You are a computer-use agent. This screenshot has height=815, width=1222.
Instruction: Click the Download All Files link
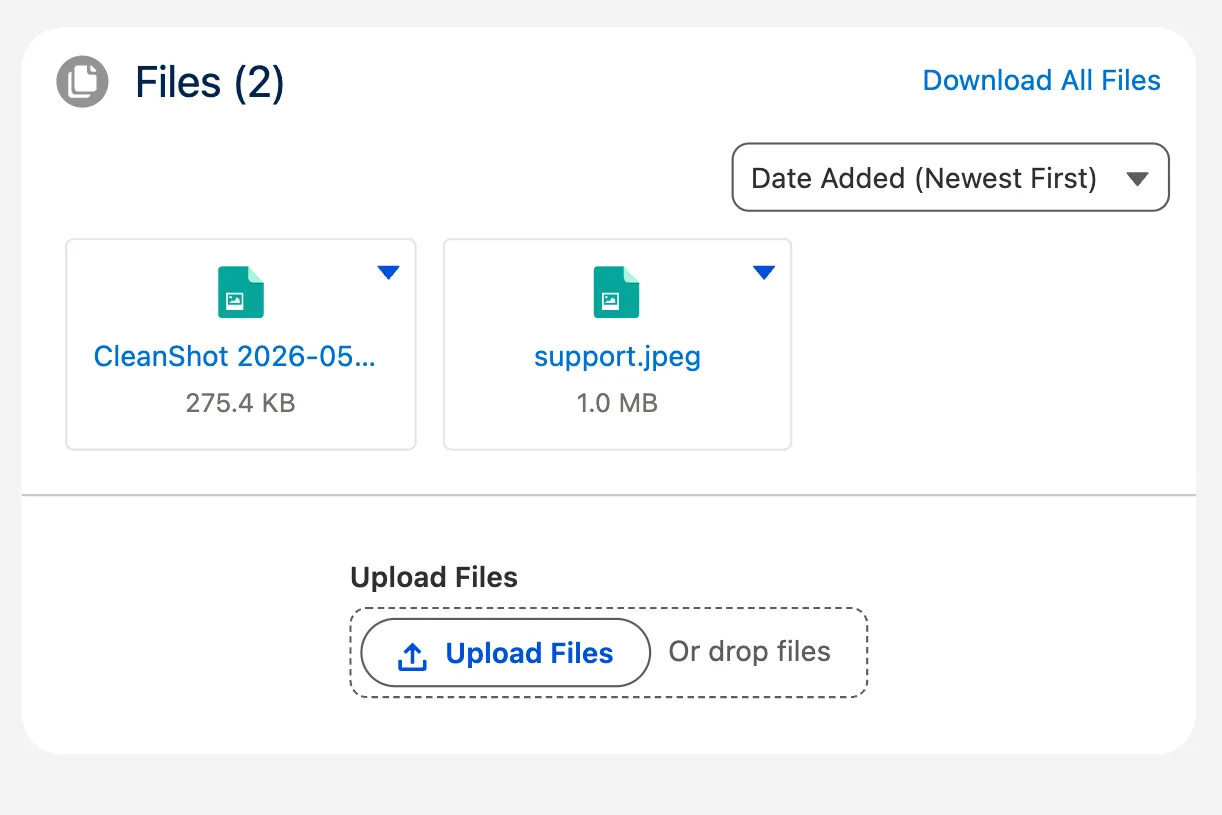tap(1041, 81)
